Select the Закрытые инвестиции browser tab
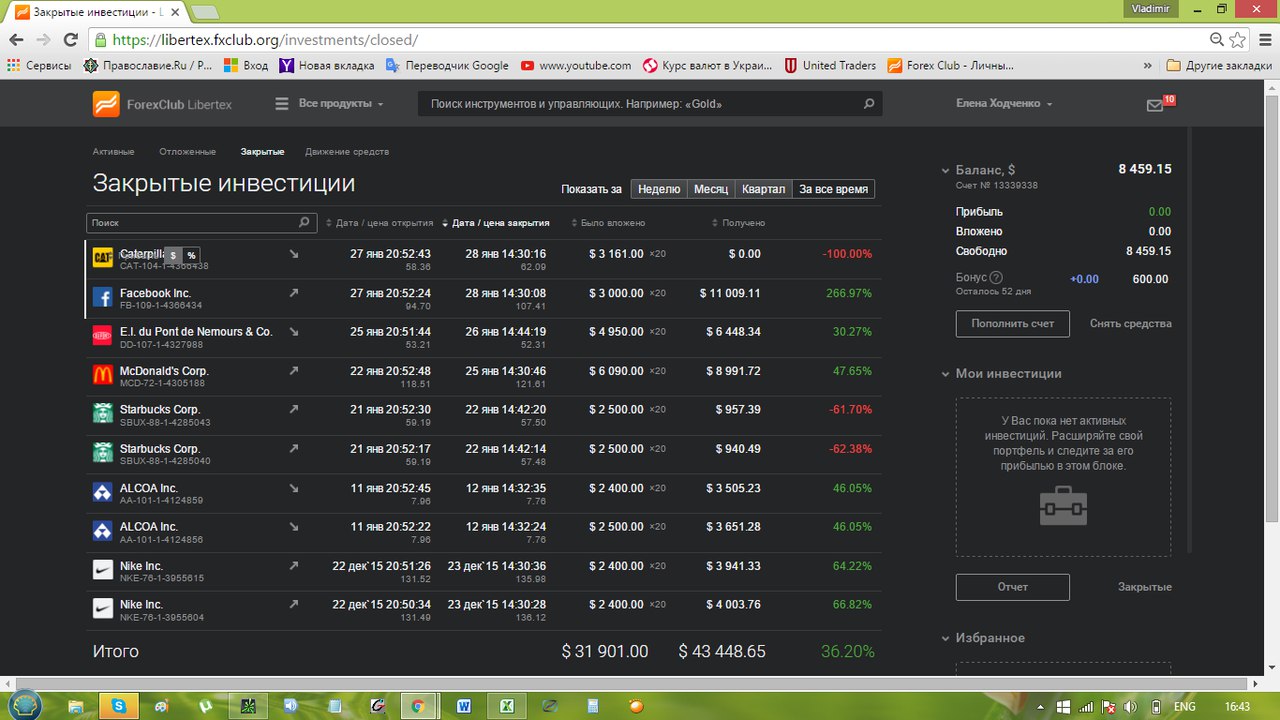The width and height of the screenshot is (1280, 720). click(x=95, y=12)
